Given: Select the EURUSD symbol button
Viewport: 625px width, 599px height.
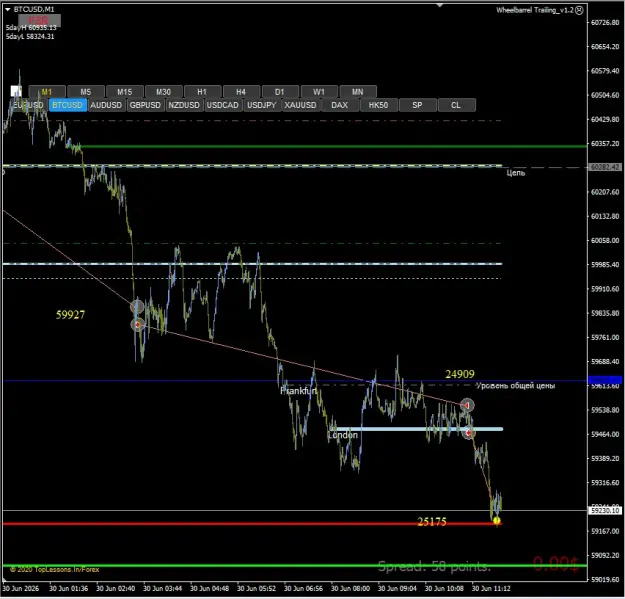Looking at the screenshot, I should [28, 105].
